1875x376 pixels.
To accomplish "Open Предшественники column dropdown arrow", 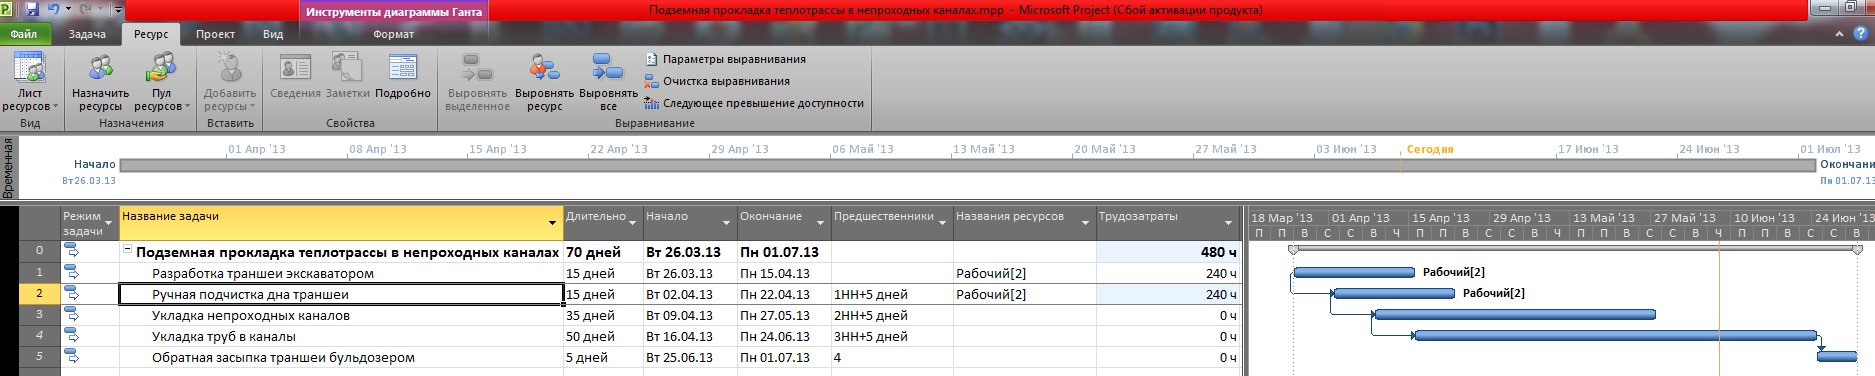I will click(943, 222).
